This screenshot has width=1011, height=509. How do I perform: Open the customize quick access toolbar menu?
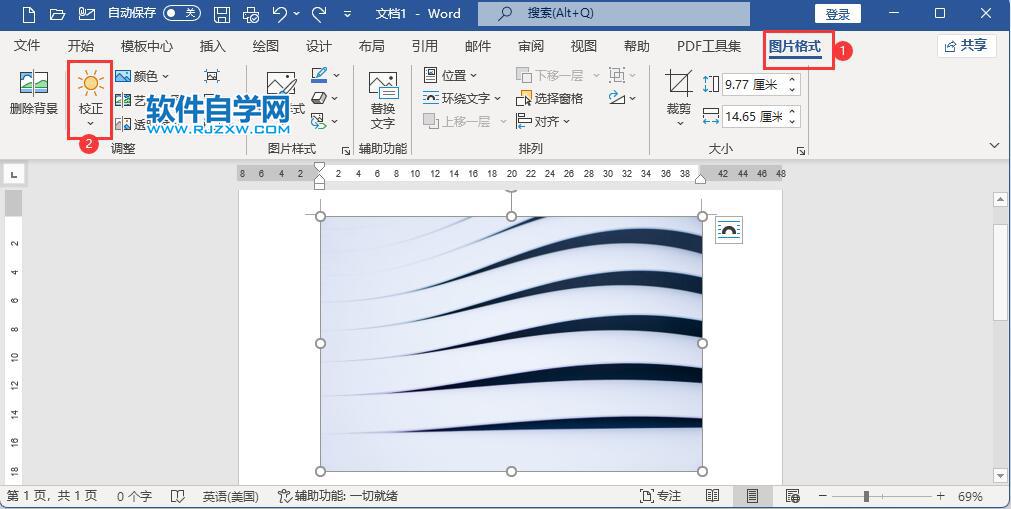pos(348,14)
